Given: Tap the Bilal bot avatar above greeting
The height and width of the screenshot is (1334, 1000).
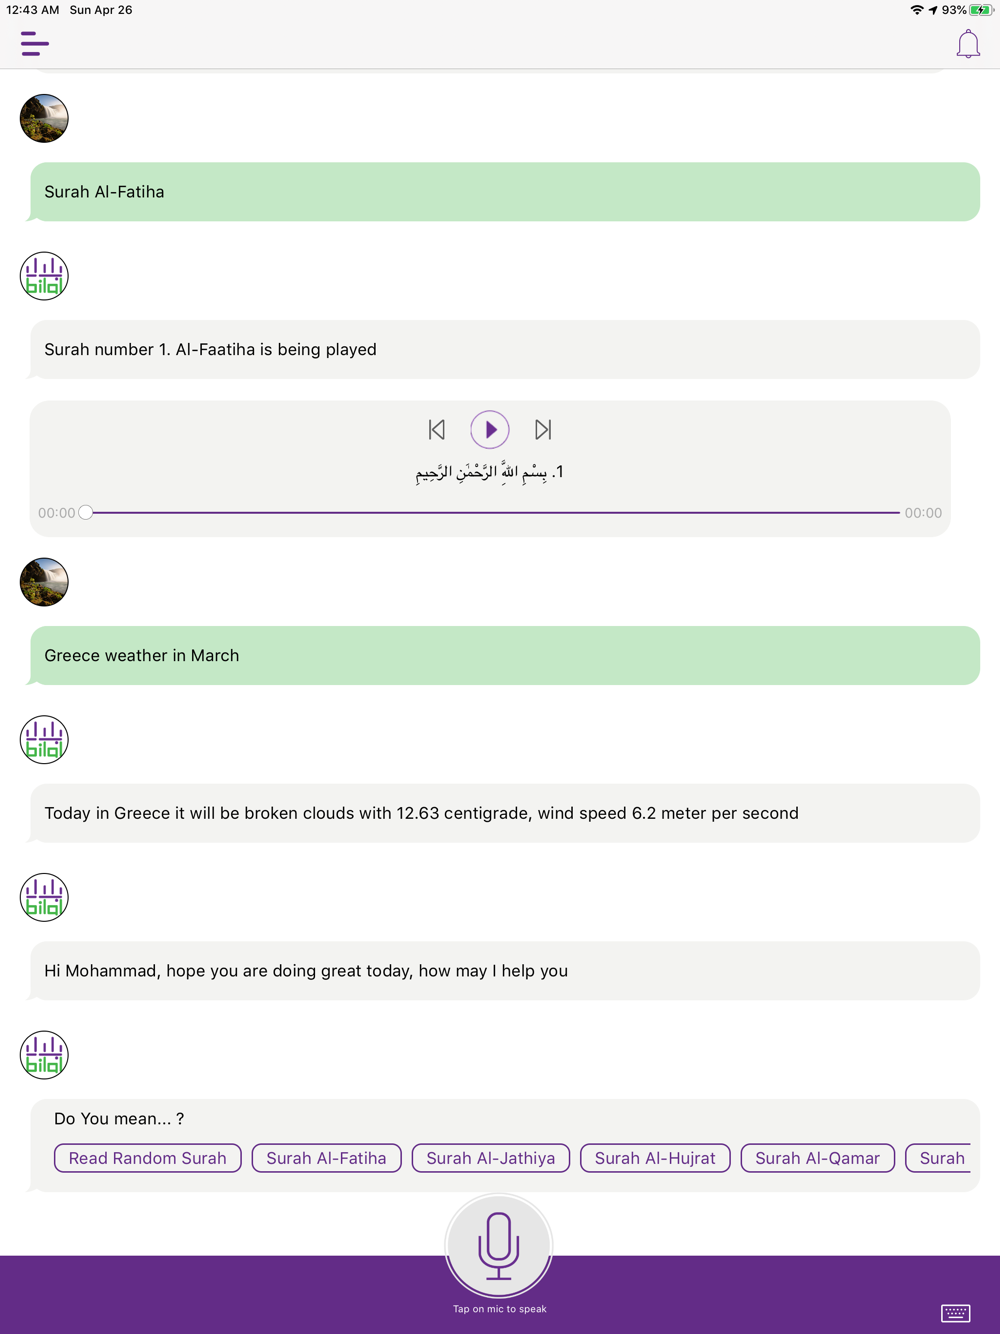Looking at the screenshot, I should 44,897.
